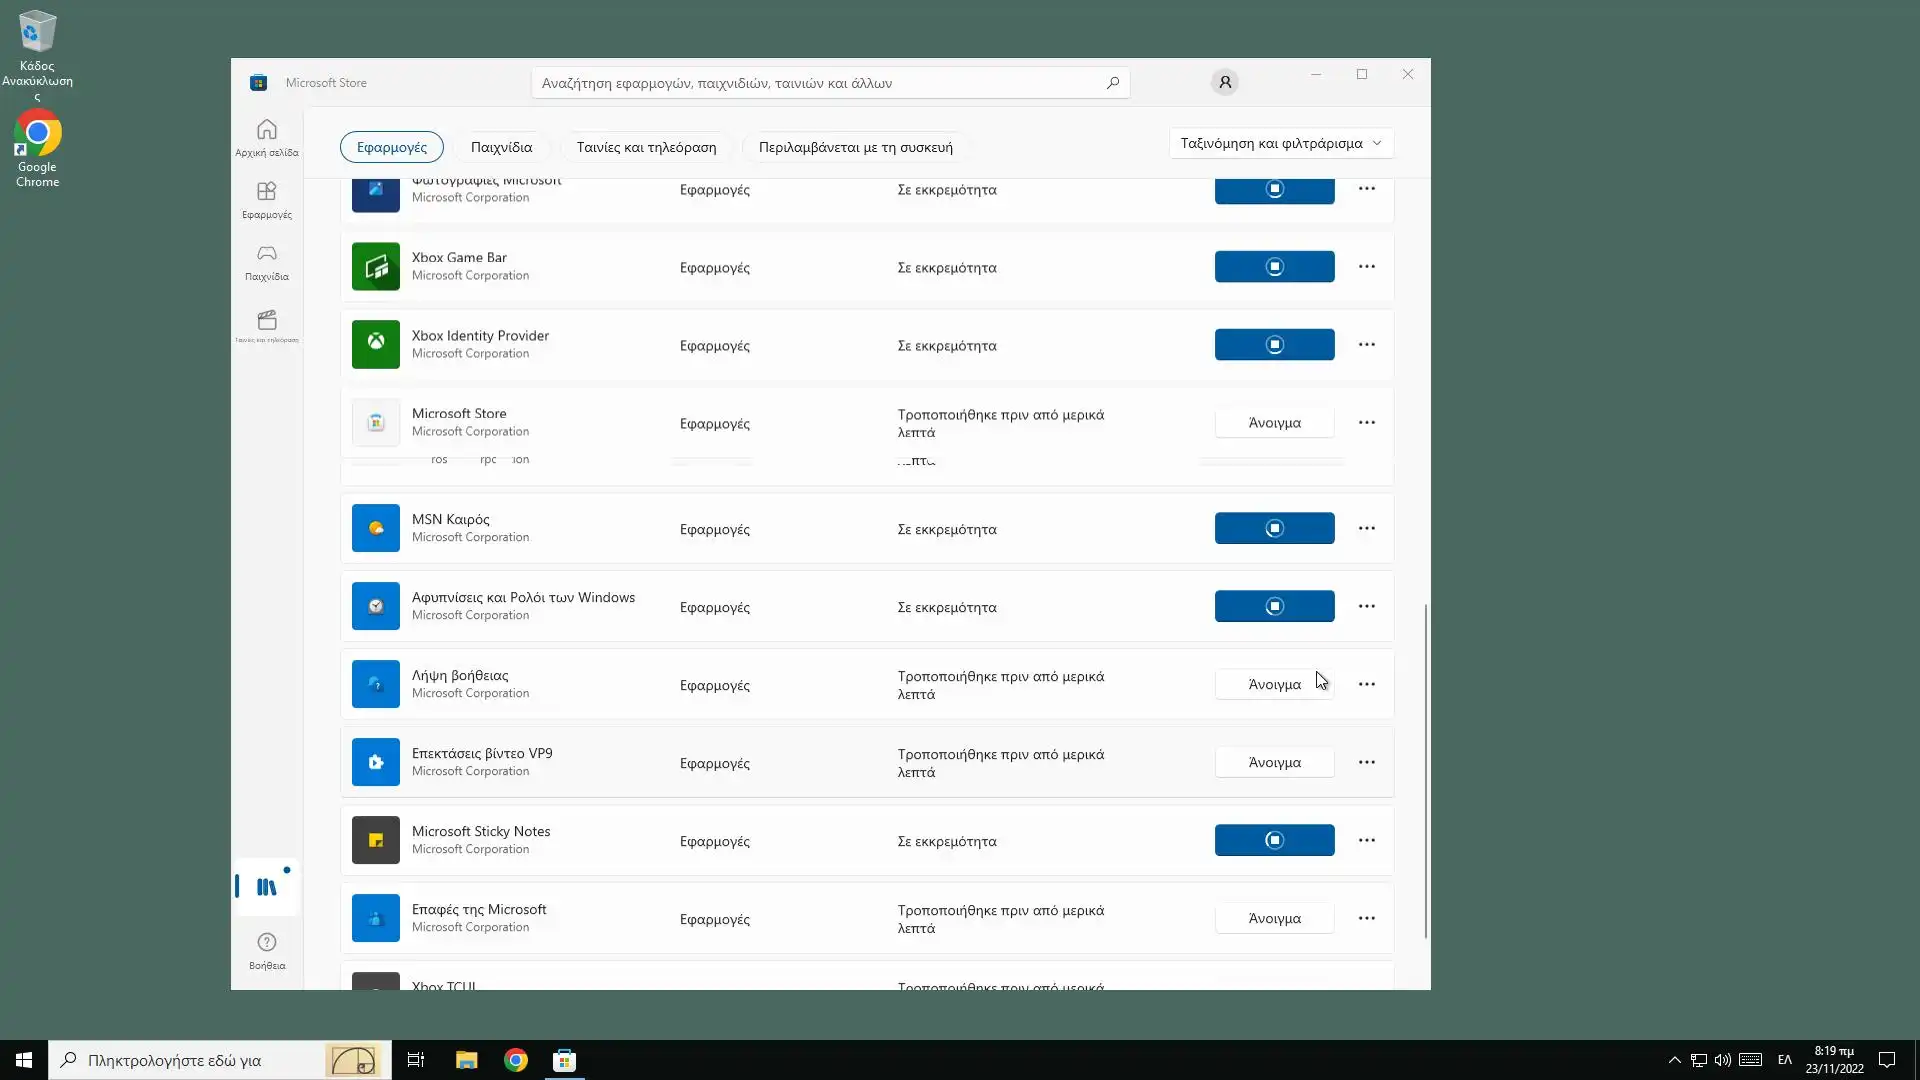Screen dimensions: 1920x1080
Task: Open more options for Xbox Identity Provider
Action: (1366, 345)
